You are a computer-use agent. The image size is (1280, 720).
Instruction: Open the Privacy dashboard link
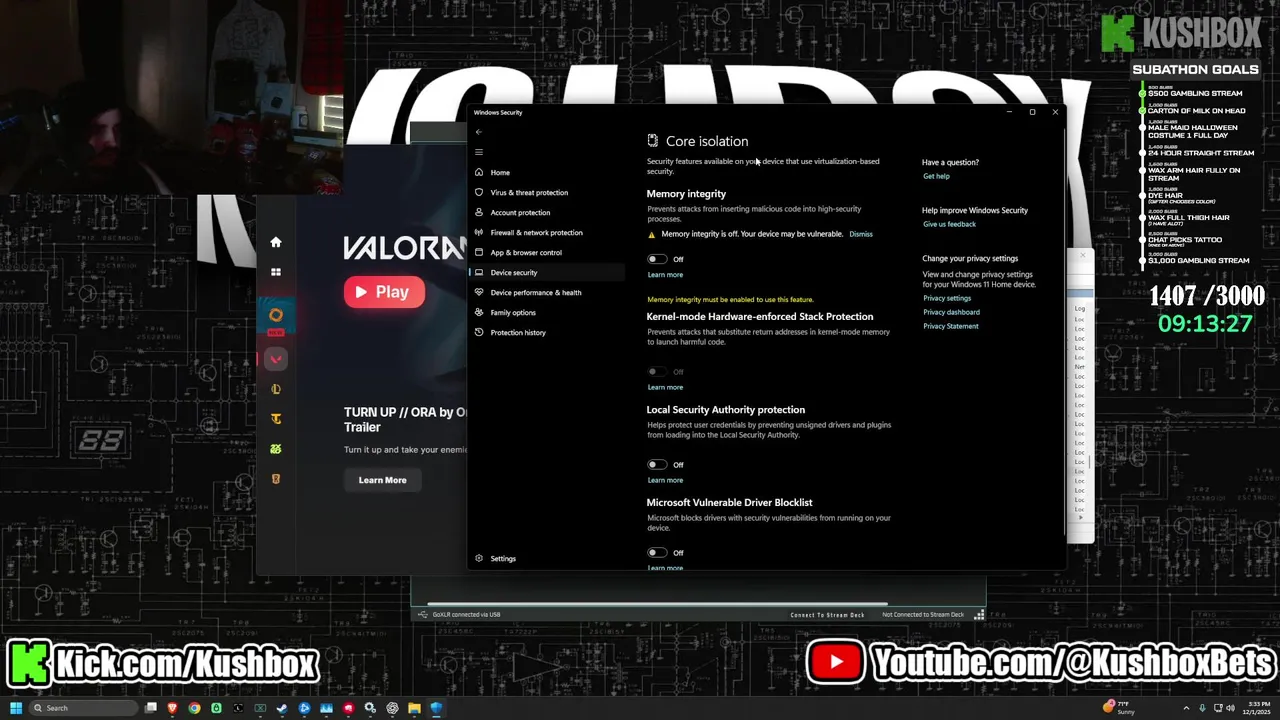(x=951, y=312)
